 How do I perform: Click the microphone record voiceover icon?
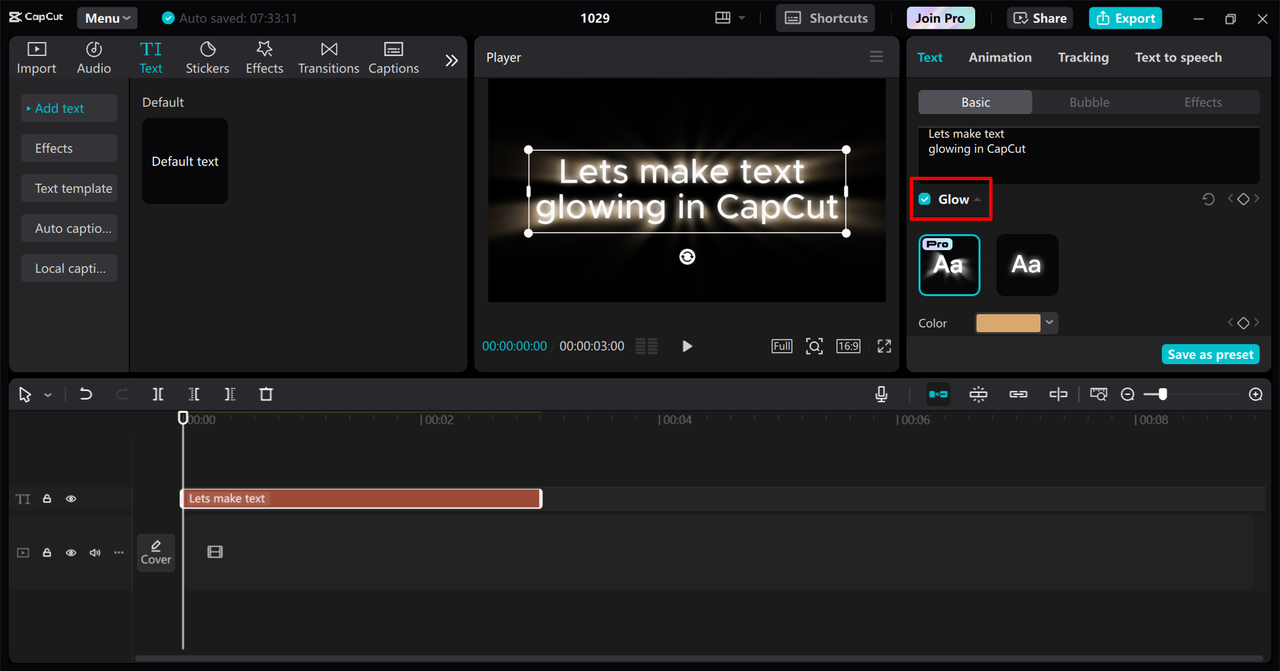(x=881, y=394)
